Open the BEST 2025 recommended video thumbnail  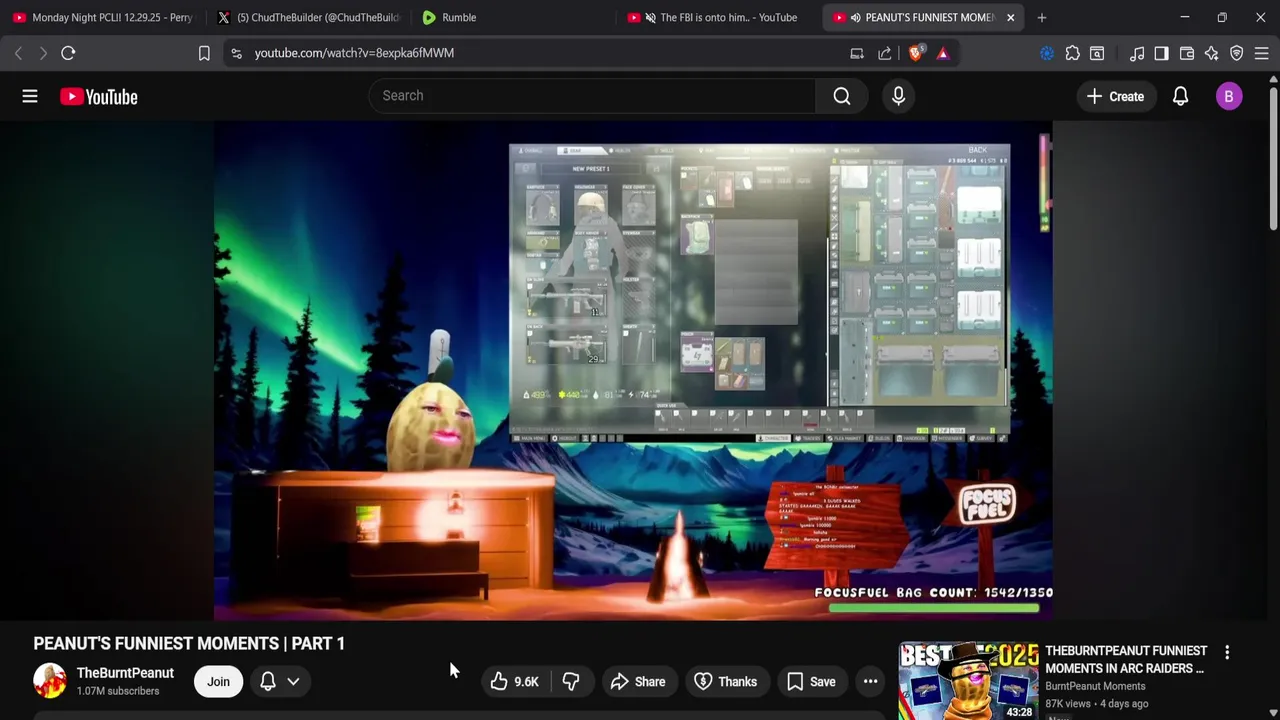pyautogui.click(x=968, y=680)
